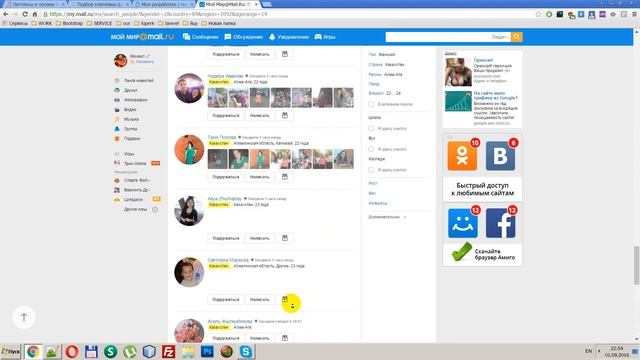
Task: Open Друзья in the left sidebar
Action: point(126,90)
